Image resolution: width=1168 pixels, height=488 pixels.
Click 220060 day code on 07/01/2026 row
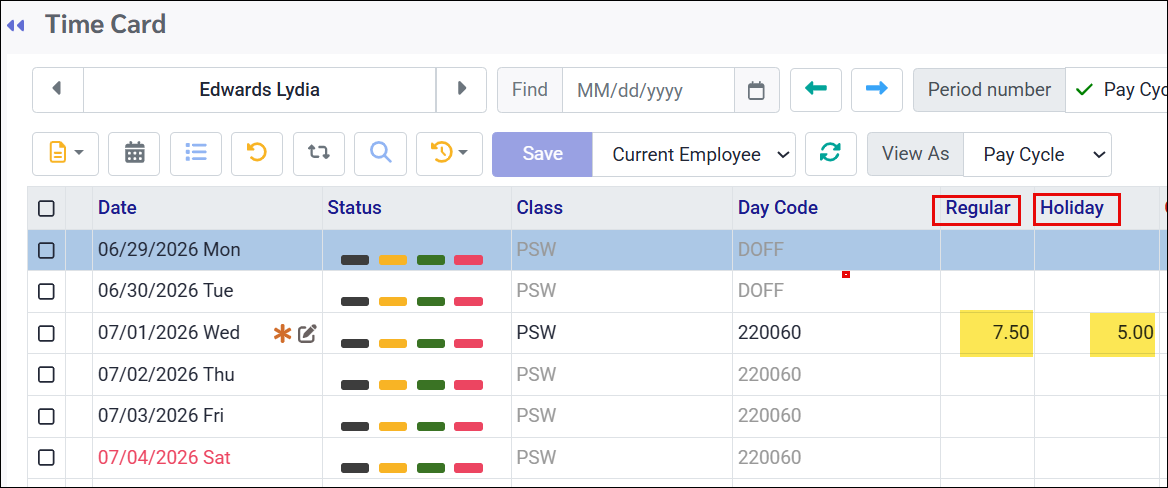pos(769,332)
